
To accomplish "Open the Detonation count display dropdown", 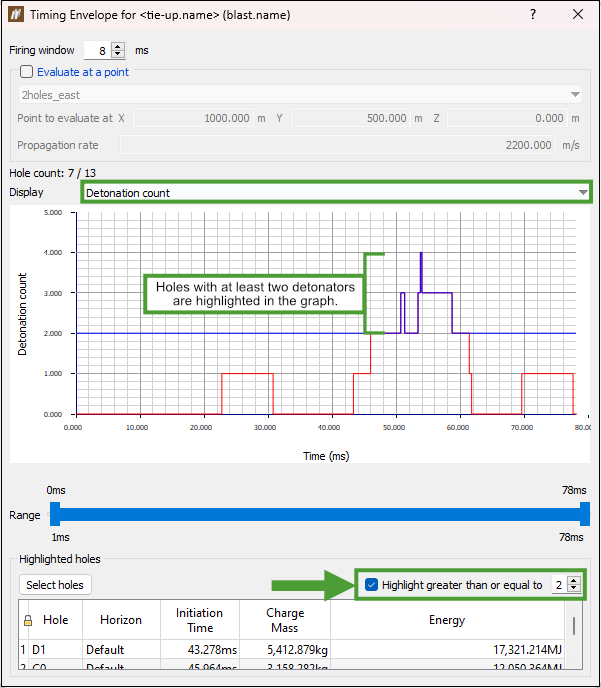I will point(337,193).
